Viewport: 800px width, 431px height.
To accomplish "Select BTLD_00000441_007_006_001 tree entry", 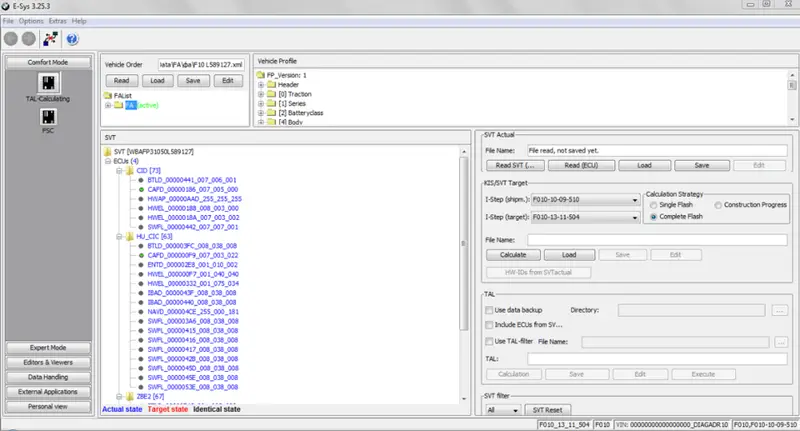I will point(192,180).
